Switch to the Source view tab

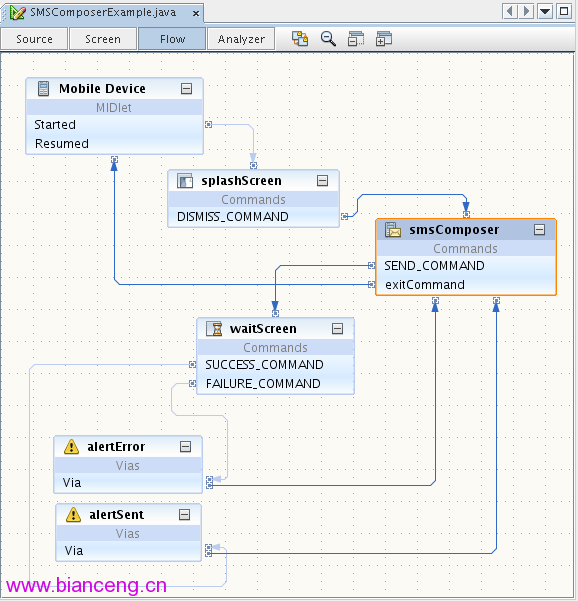[x=34, y=39]
